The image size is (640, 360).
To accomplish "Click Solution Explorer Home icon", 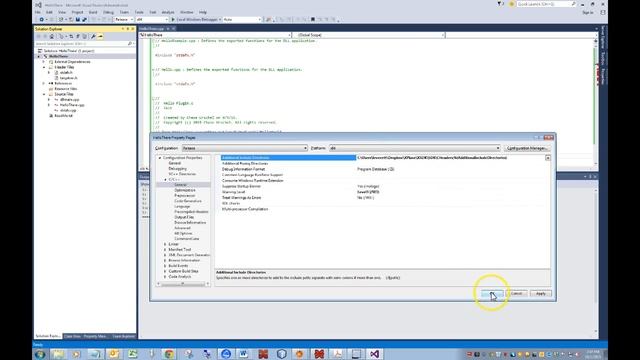I will tap(51, 36).
